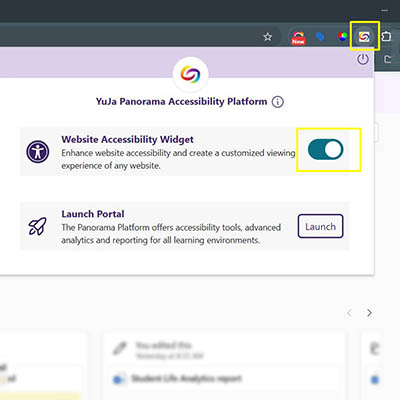Click the Website Accessibility Widget heading
The height and width of the screenshot is (400, 400).
click(x=127, y=139)
